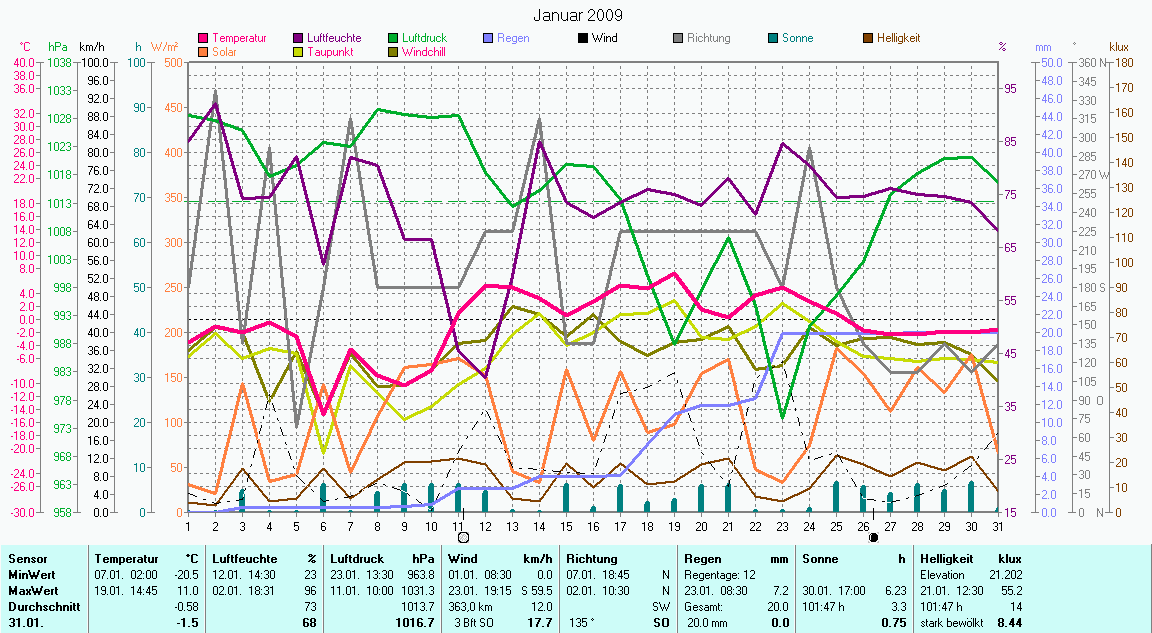Select the MinWert row label
1152x633 pixels.
(x=30, y=575)
